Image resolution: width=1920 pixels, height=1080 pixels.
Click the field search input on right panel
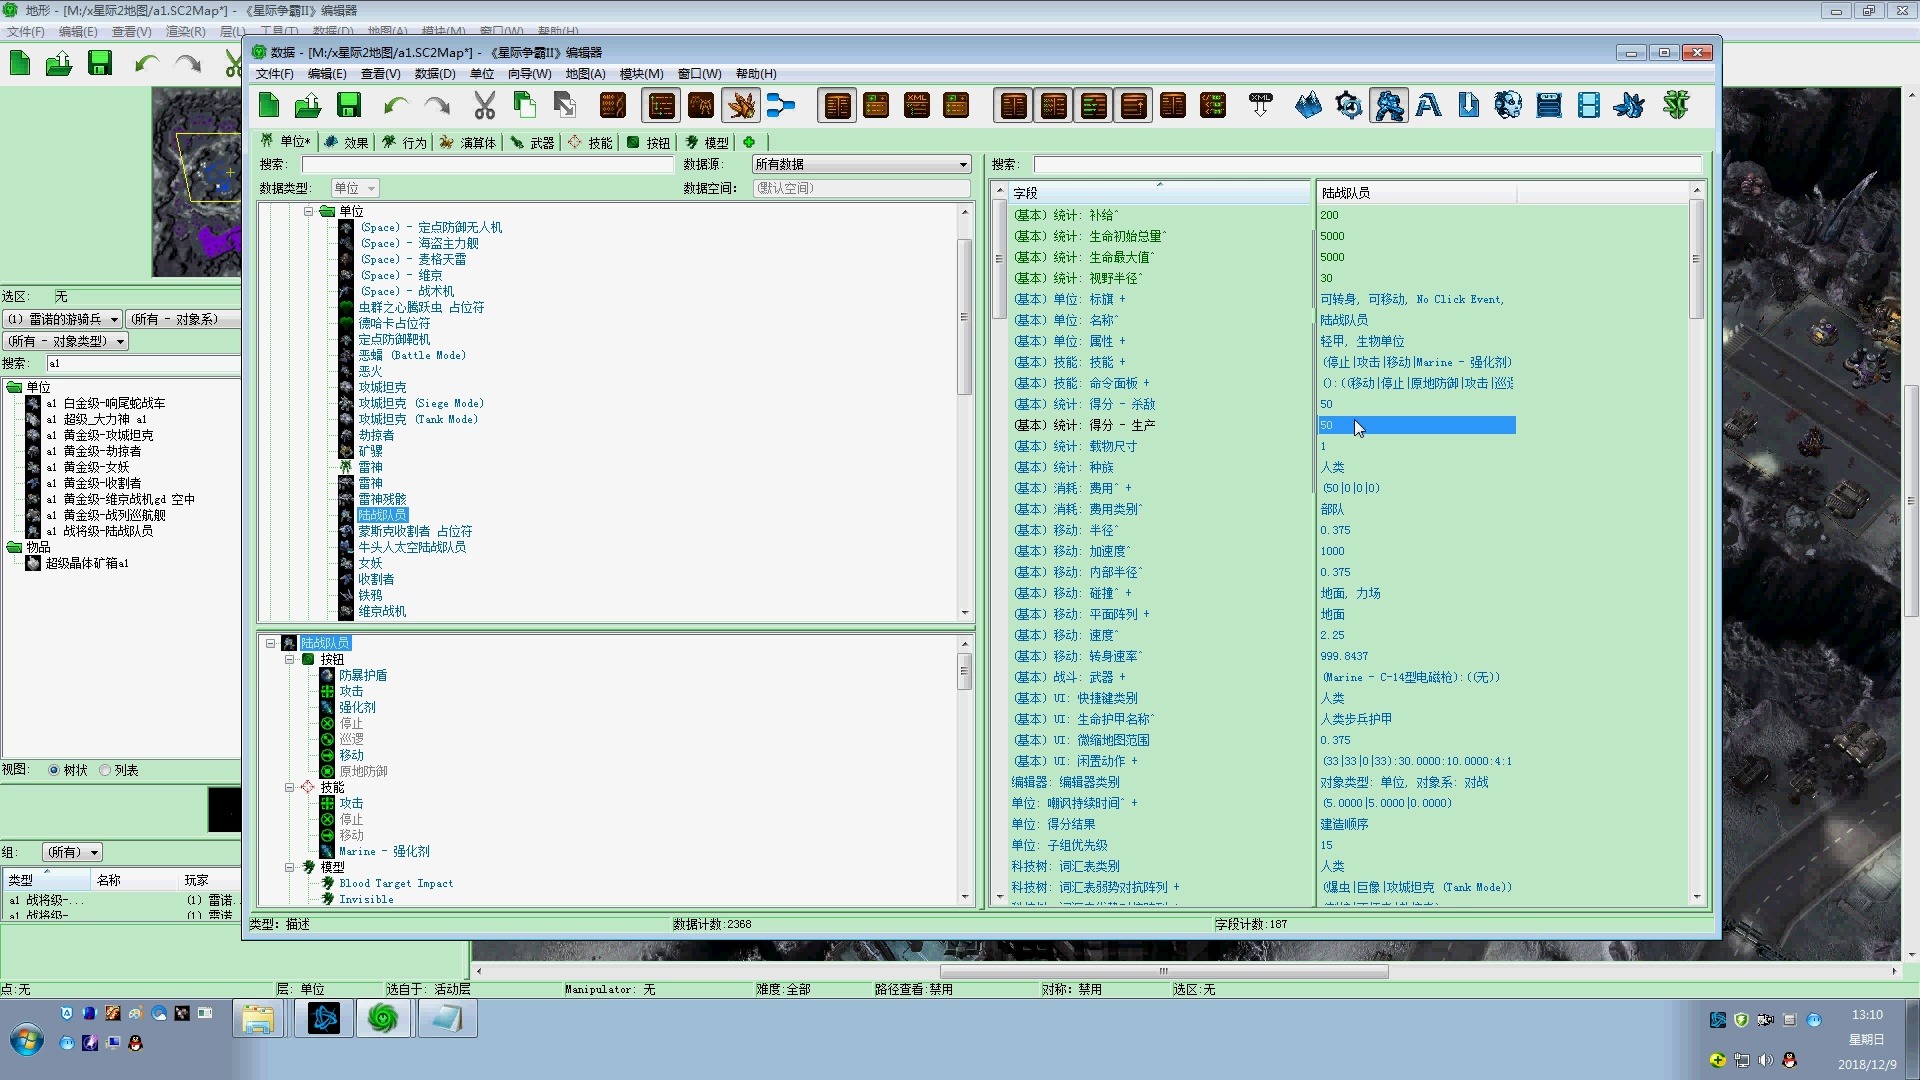point(1366,164)
